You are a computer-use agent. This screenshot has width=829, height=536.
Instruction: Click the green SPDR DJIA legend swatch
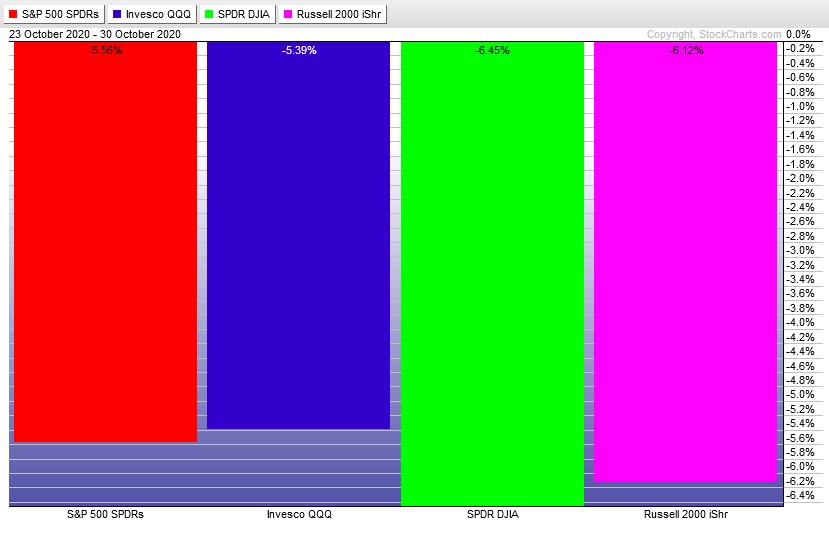click(x=209, y=14)
